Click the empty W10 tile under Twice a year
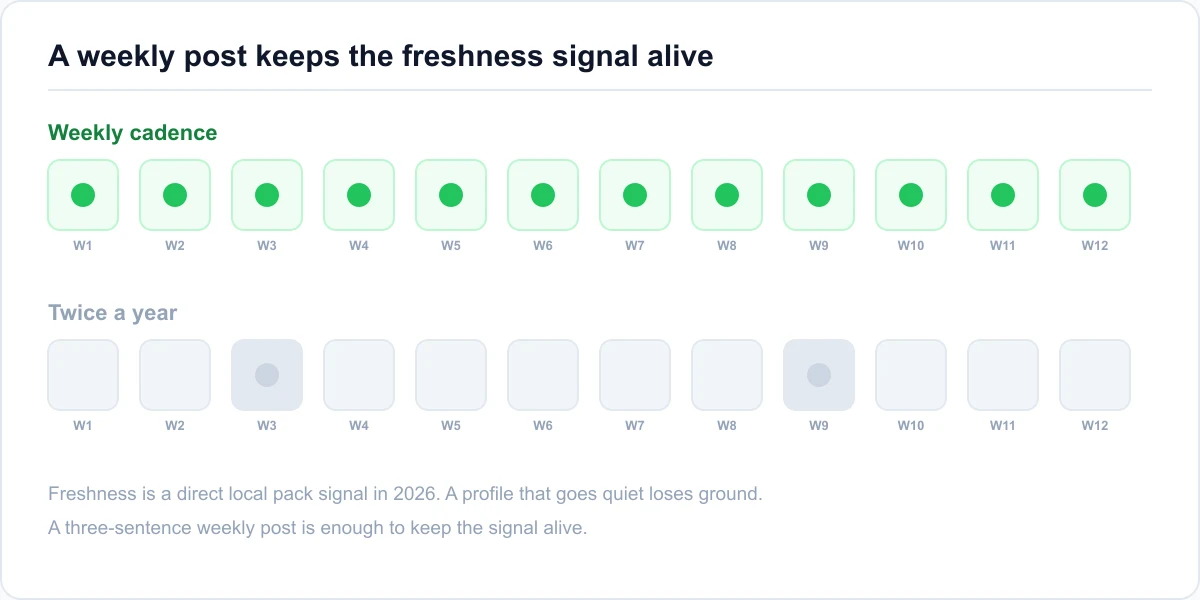The width and height of the screenshot is (1200, 600). 911,375
